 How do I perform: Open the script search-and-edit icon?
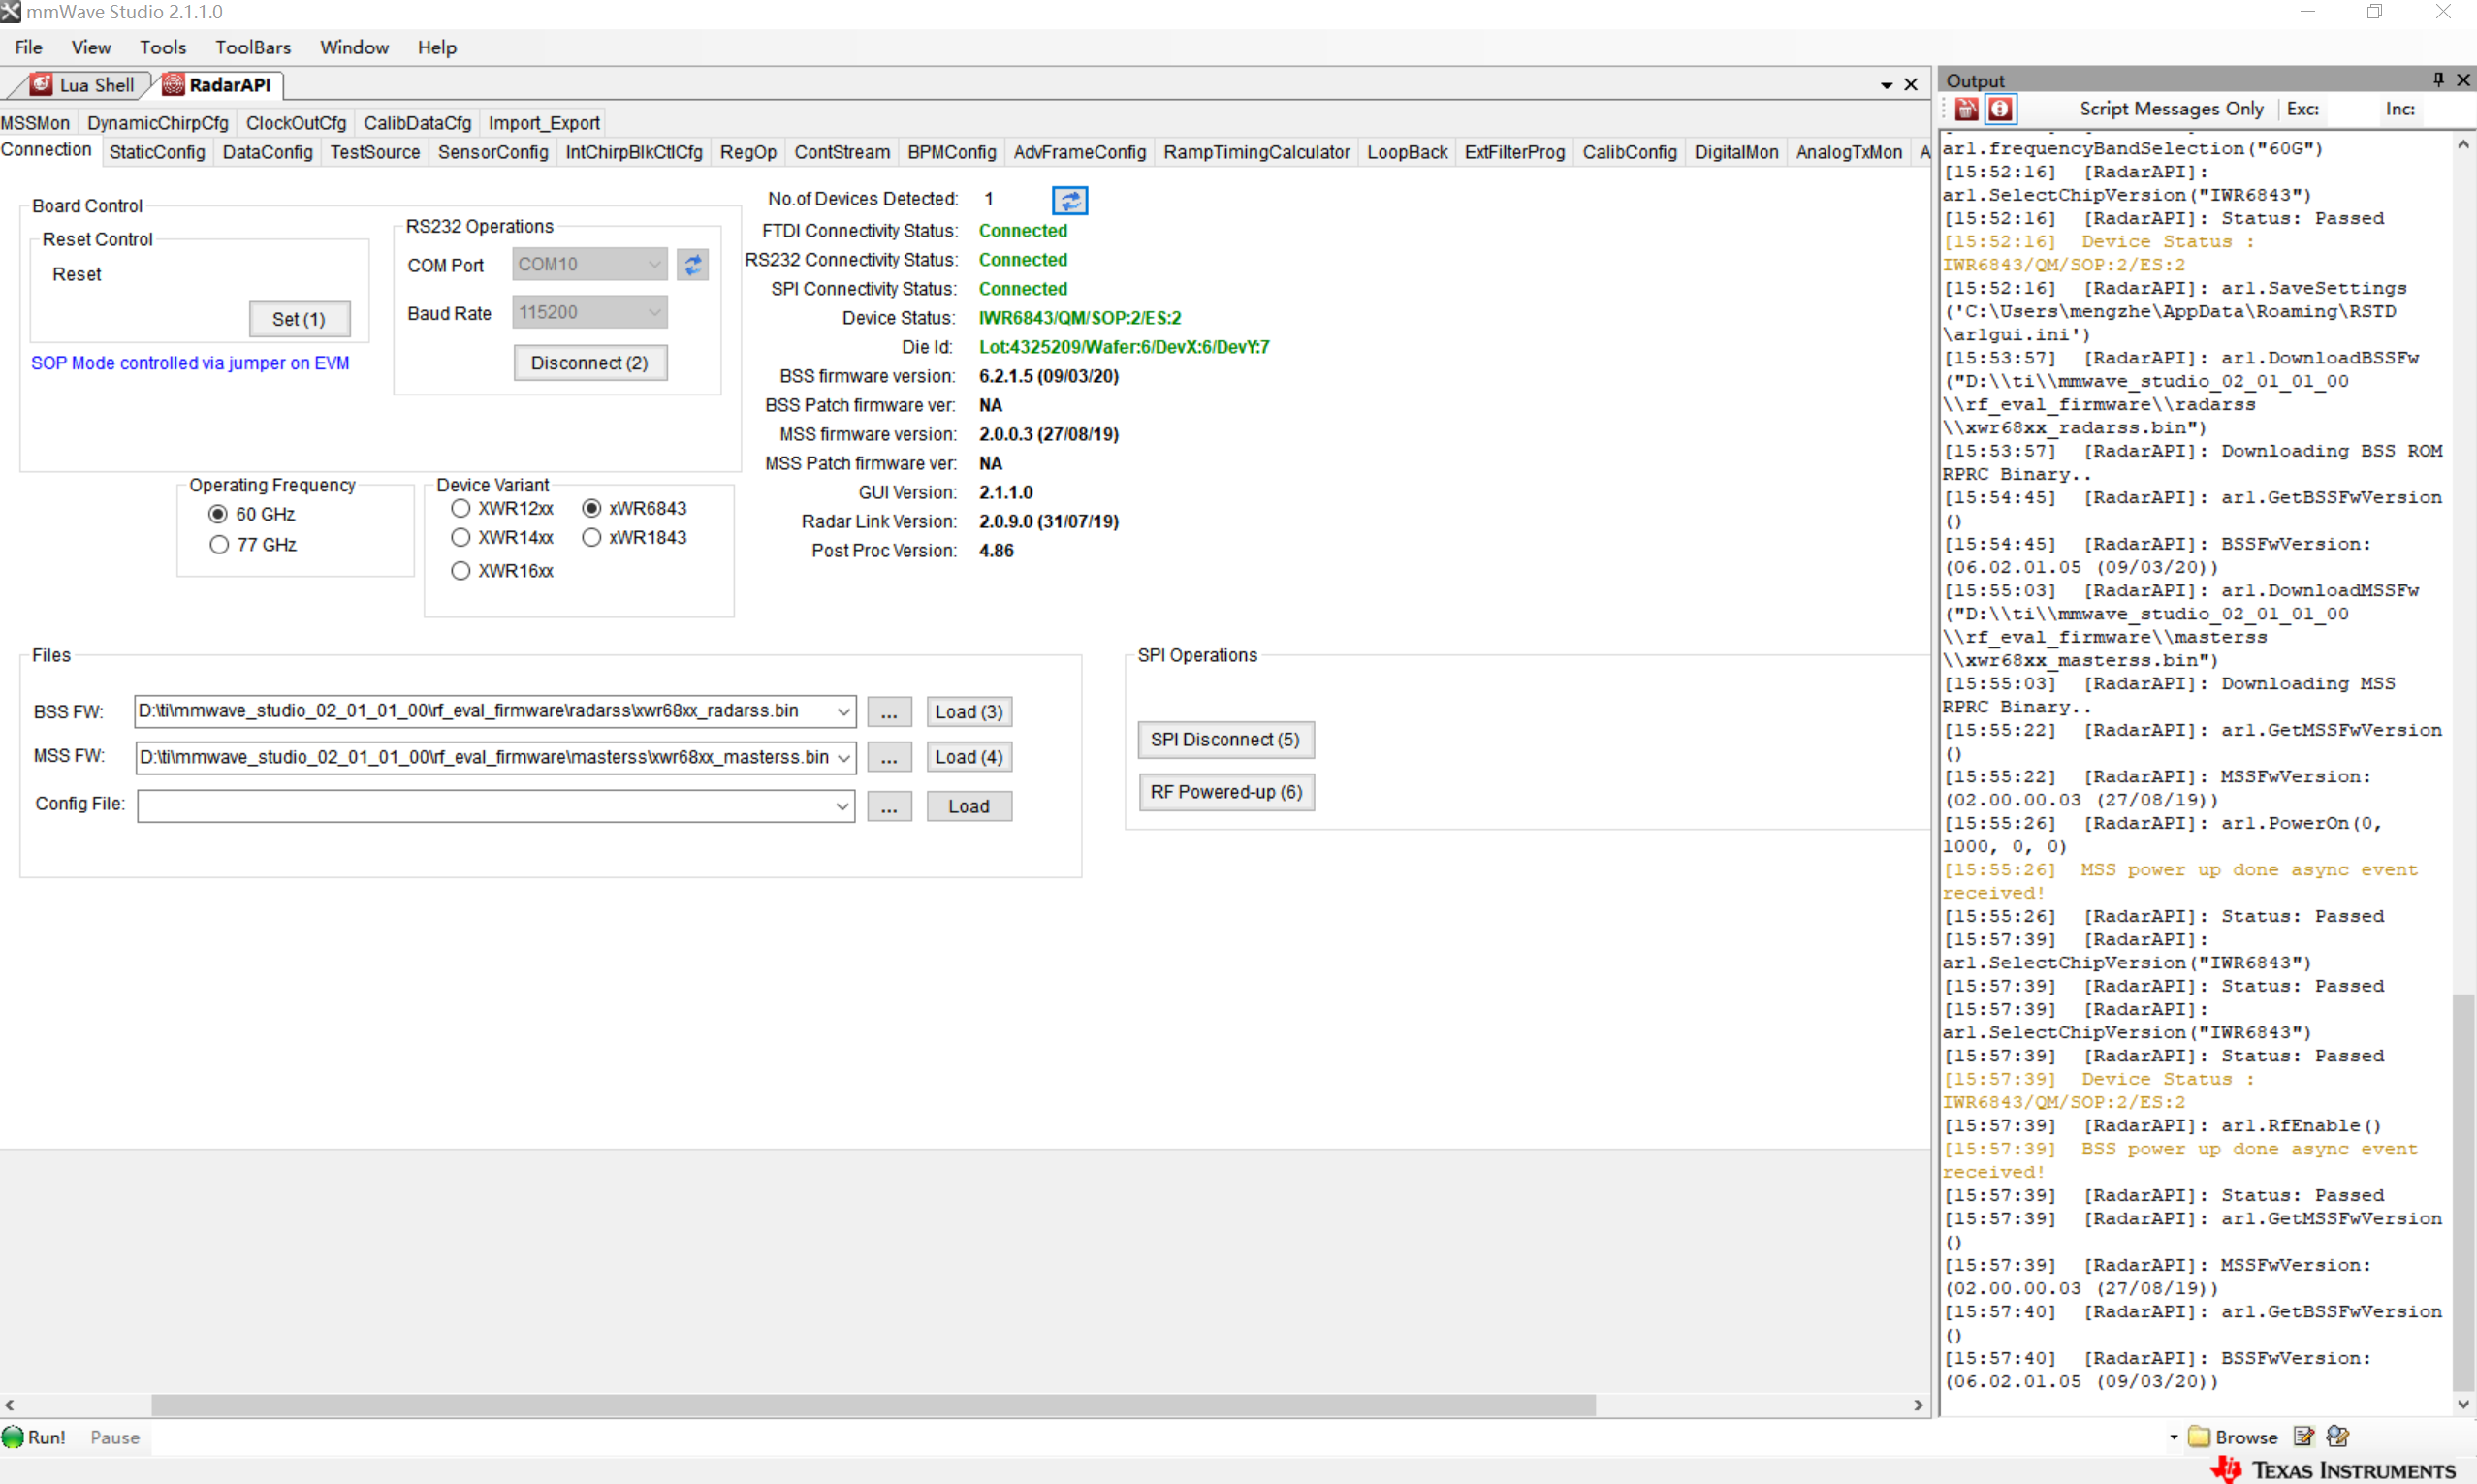2338,1437
